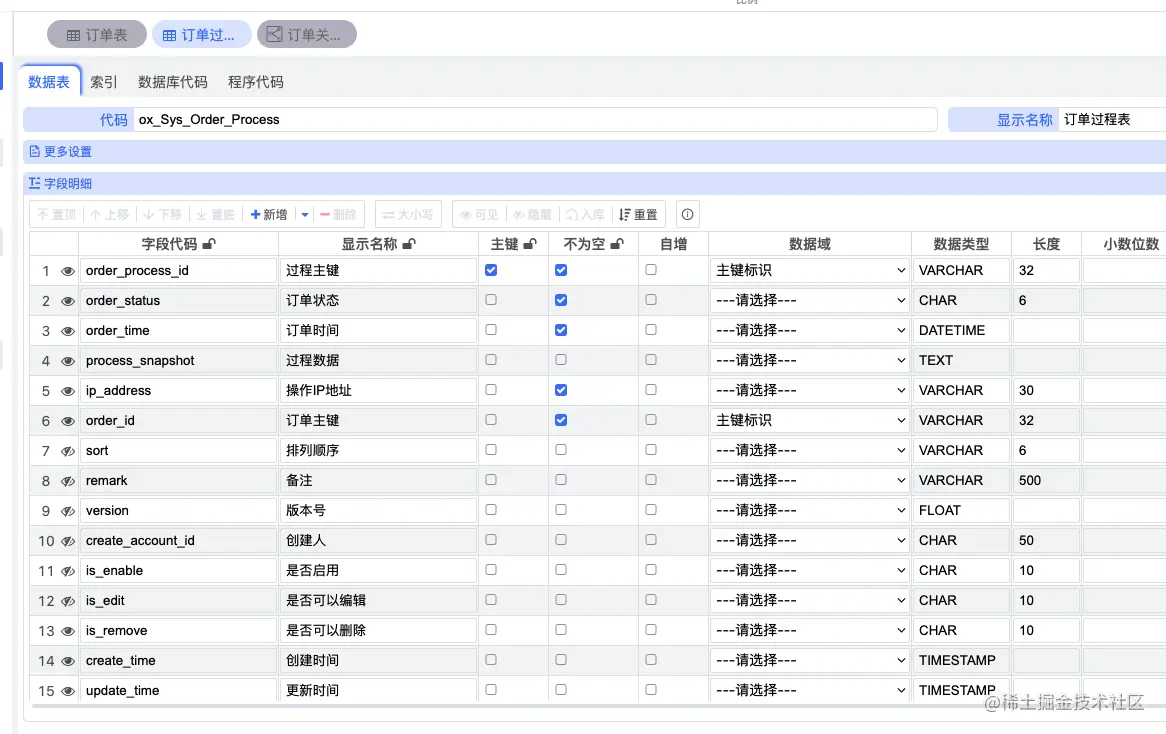Toggle the lock icon on 不为空 header
Screen dimensions: 1166x734
616,243
